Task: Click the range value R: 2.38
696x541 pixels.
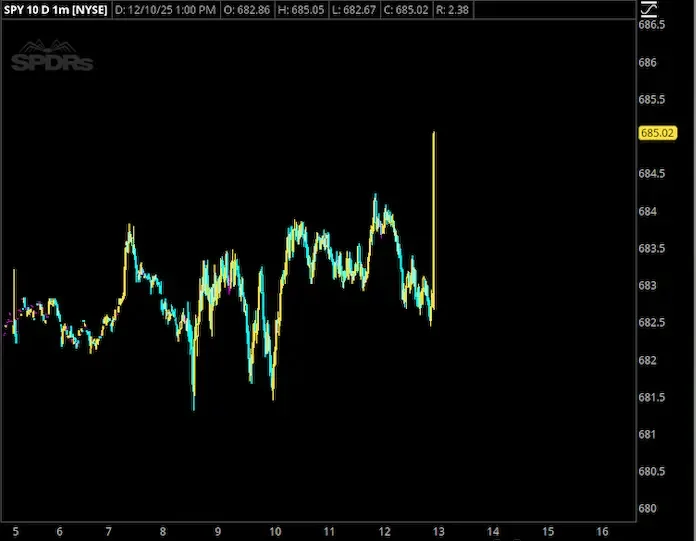Action: tap(452, 10)
